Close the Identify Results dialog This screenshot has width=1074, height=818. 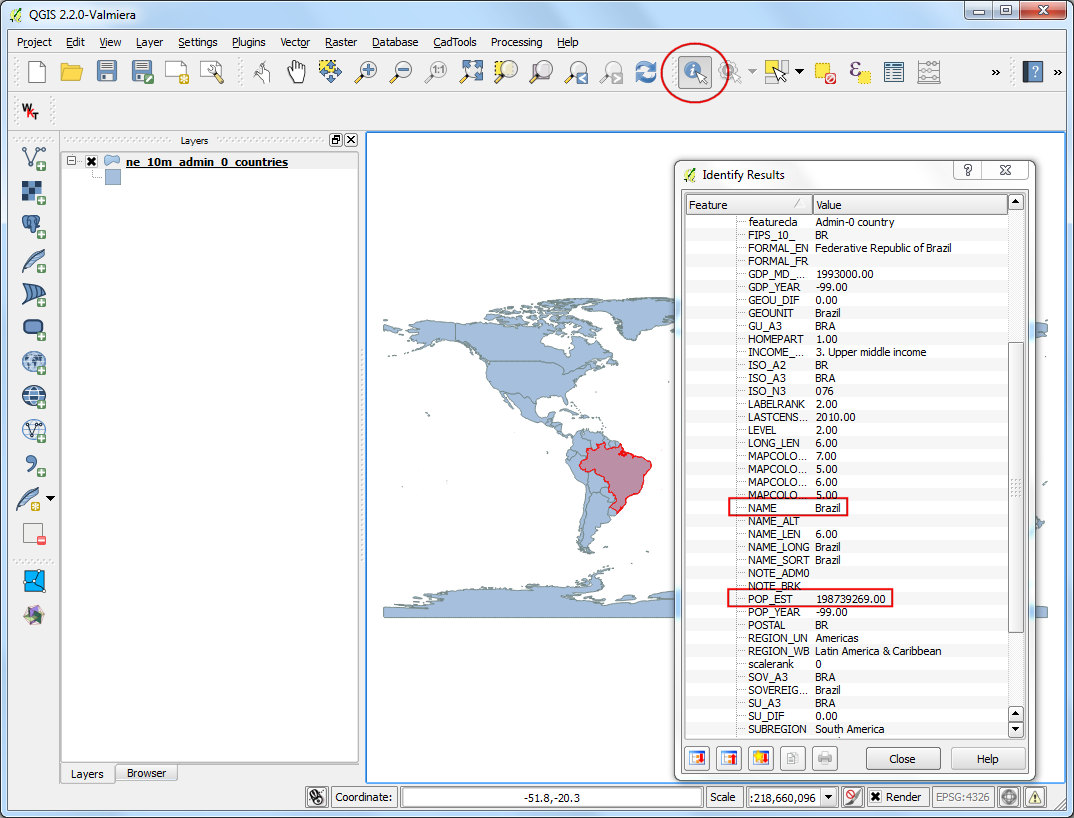pyautogui.click(x=902, y=759)
